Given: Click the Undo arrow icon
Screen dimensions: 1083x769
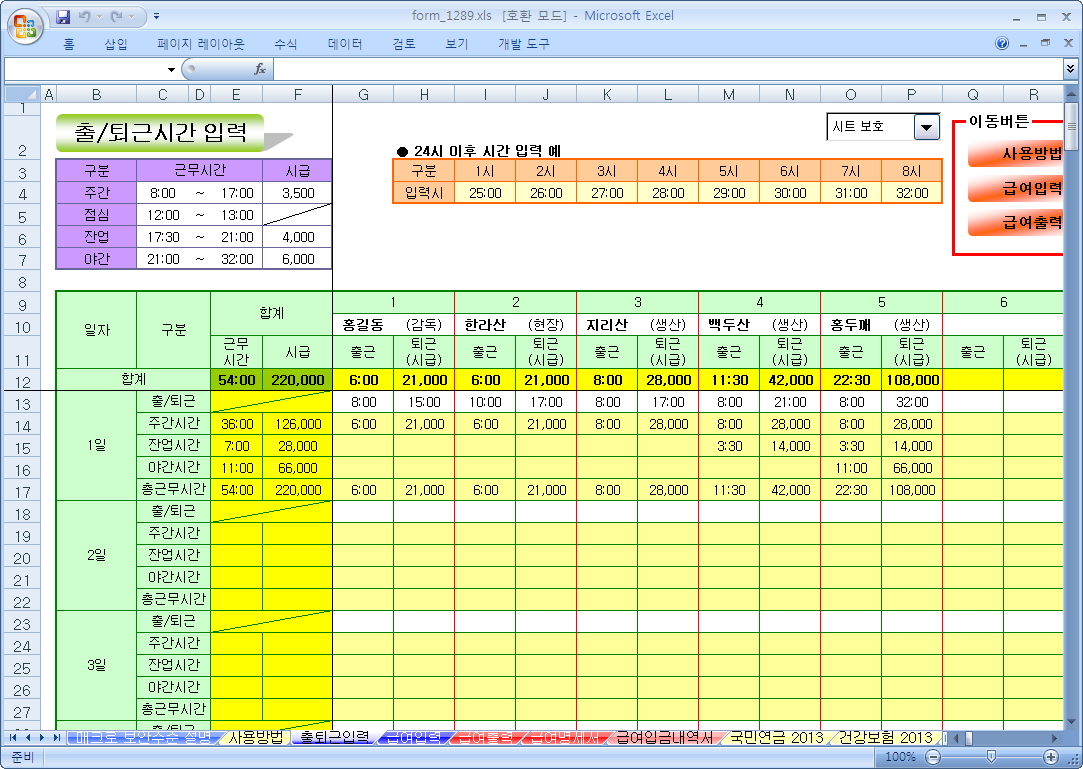Looking at the screenshot, I should [85, 16].
